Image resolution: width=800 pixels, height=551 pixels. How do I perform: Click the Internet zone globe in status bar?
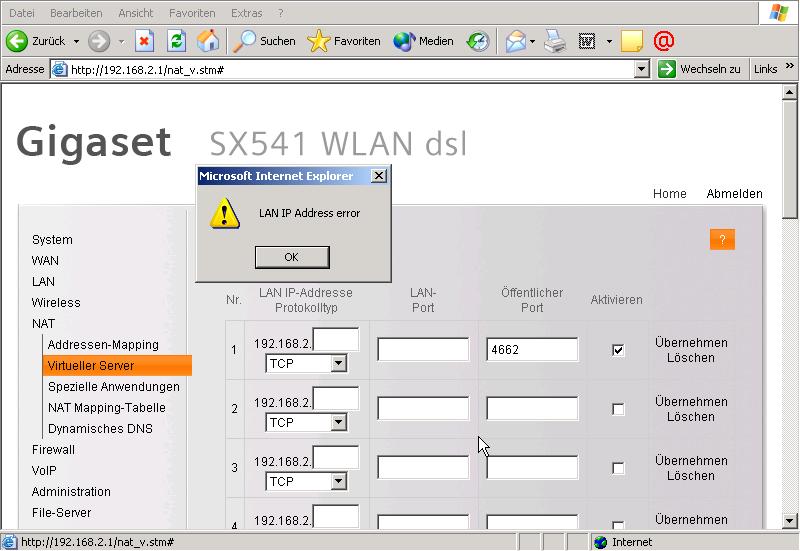[x=601, y=542]
